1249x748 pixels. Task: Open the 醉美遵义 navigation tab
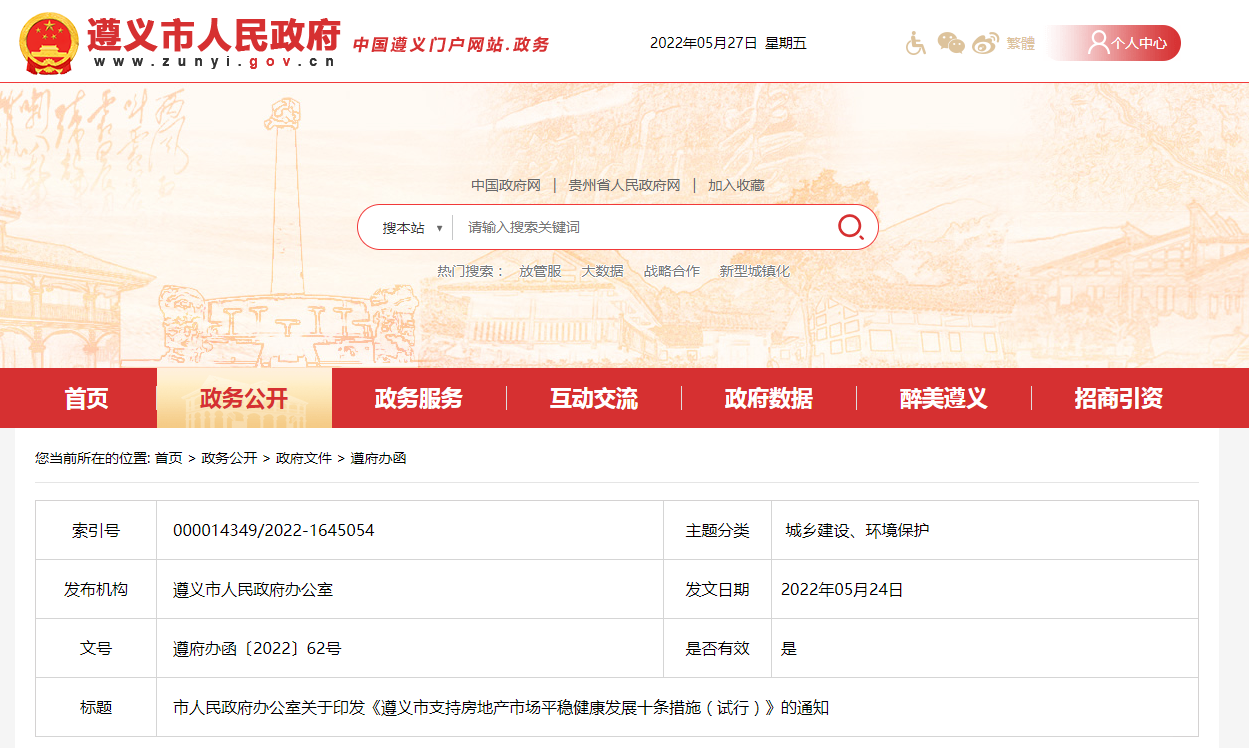(x=944, y=398)
